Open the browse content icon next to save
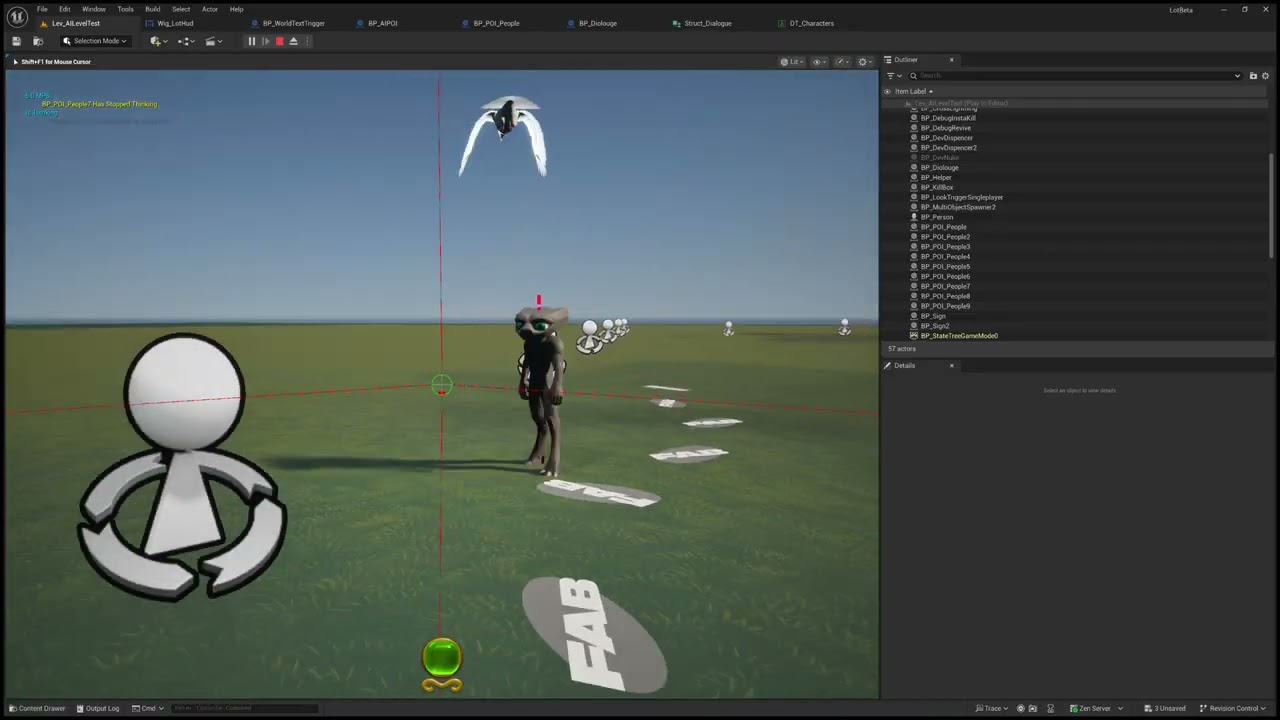Screen dimensions: 1280x720 tap(38, 41)
